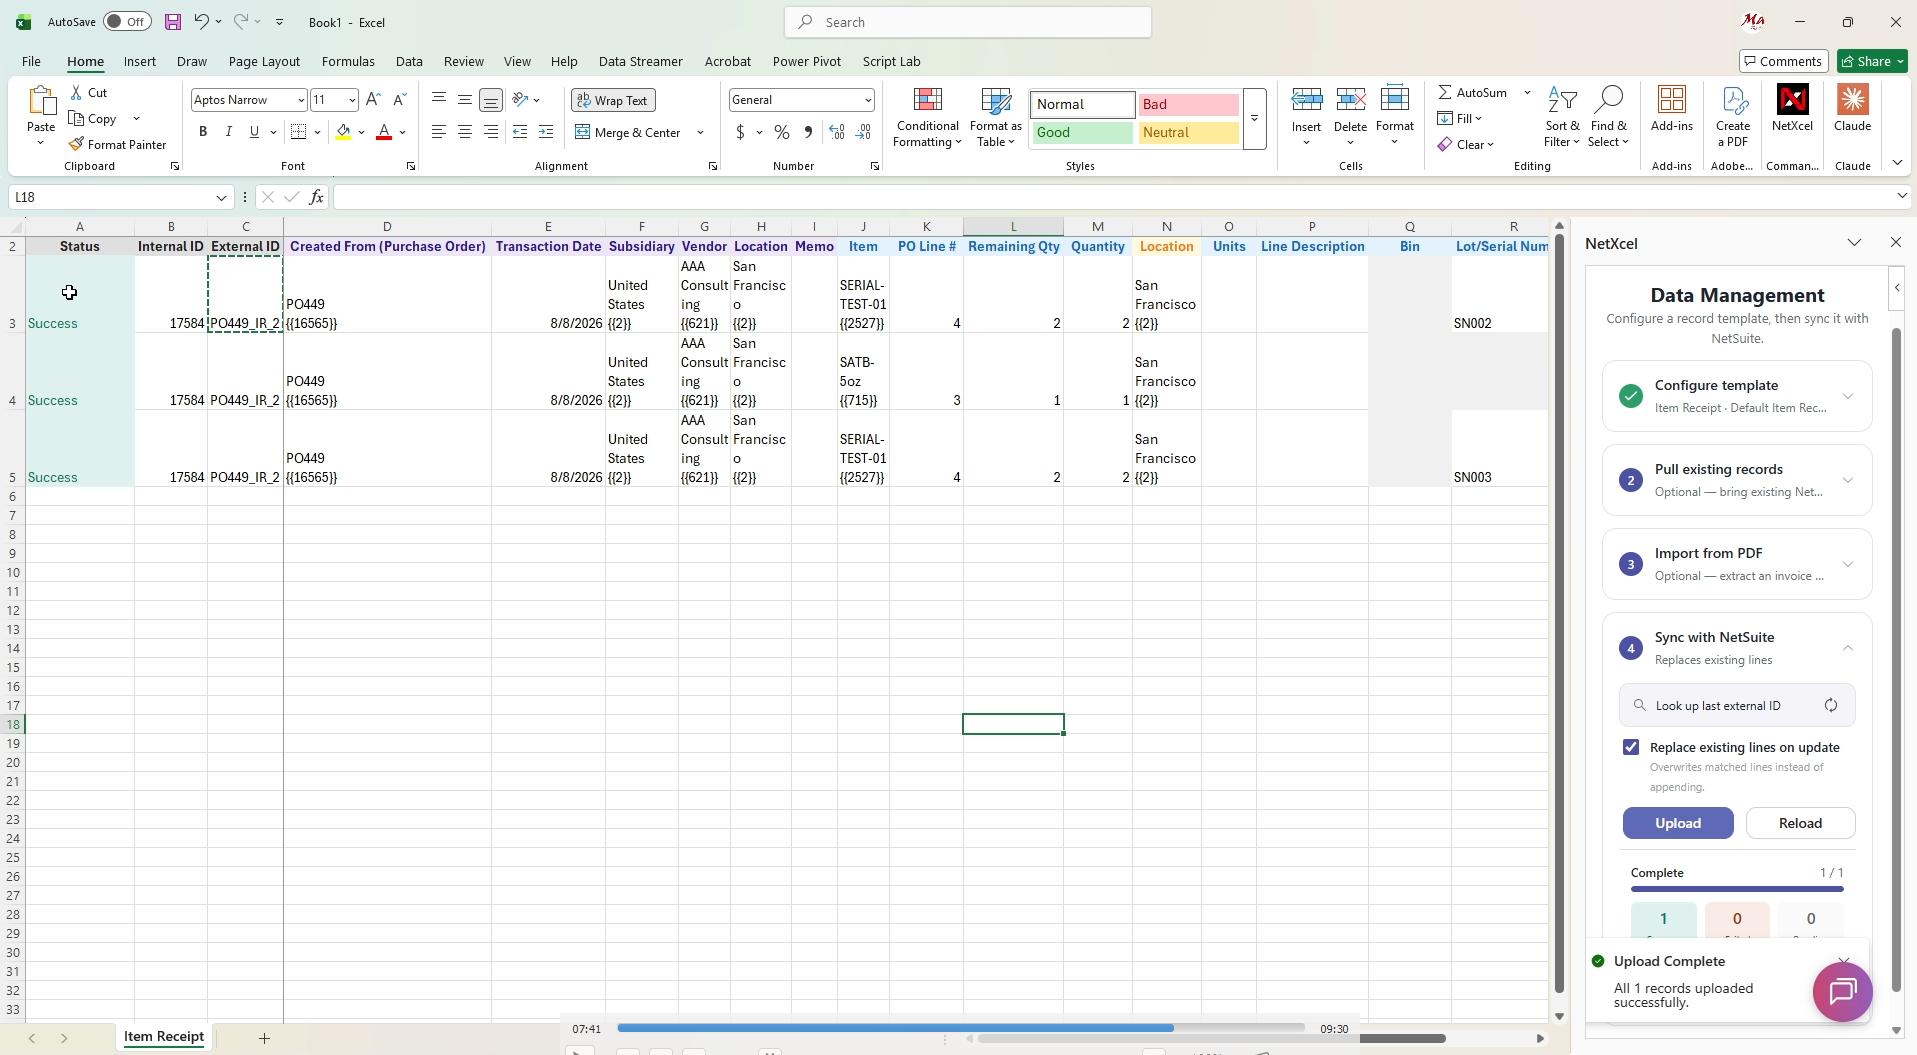Open the Name Box dropdown

[221, 198]
